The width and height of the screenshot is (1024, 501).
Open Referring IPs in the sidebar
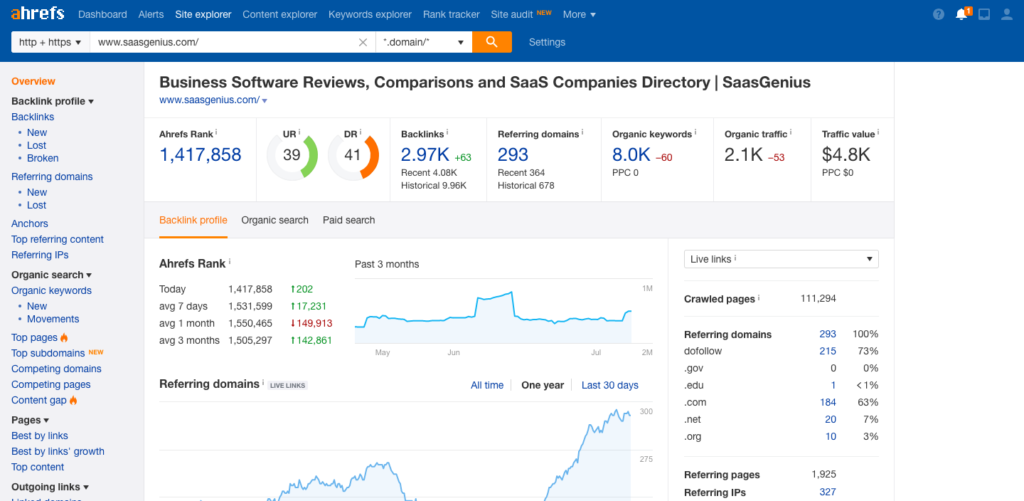(40, 255)
